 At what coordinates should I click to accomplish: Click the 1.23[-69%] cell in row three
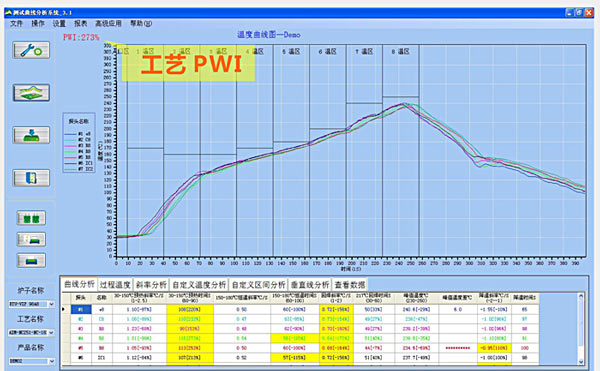(x=139, y=329)
